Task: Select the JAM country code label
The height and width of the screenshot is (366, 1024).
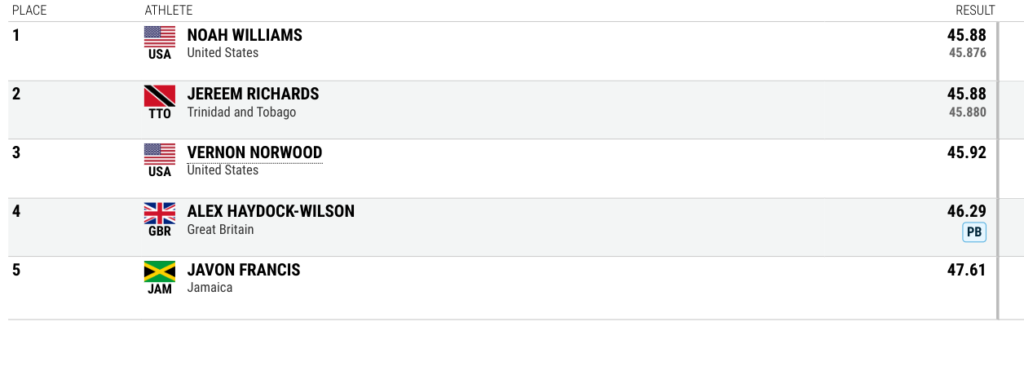Action: pos(160,290)
